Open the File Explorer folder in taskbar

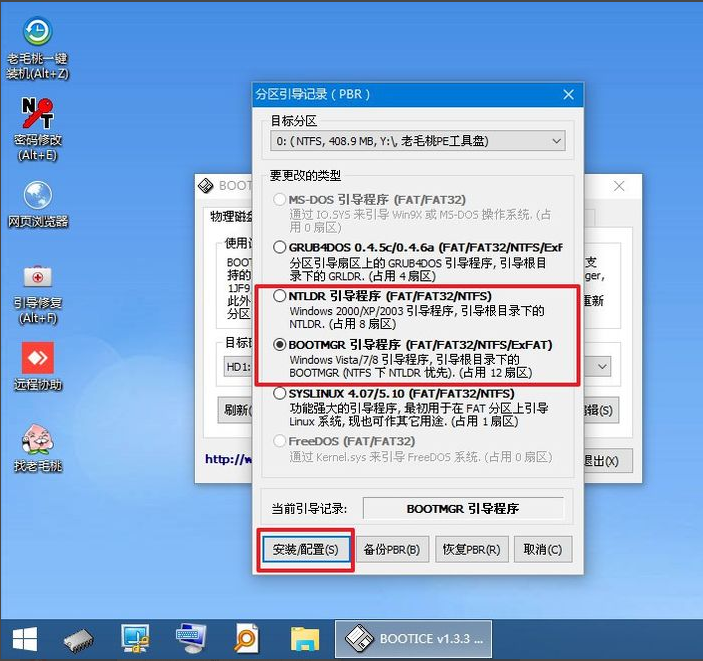point(304,638)
